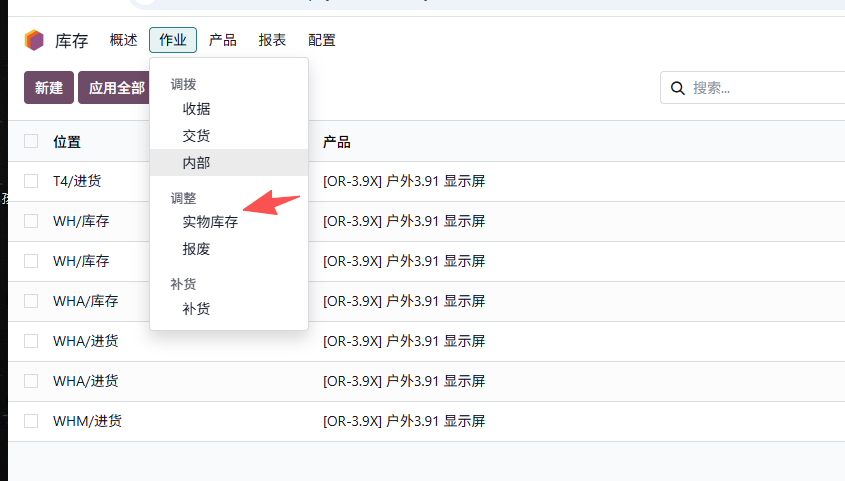
Task: Open 内部 transfers entry
Action: [x=196, y=162]
